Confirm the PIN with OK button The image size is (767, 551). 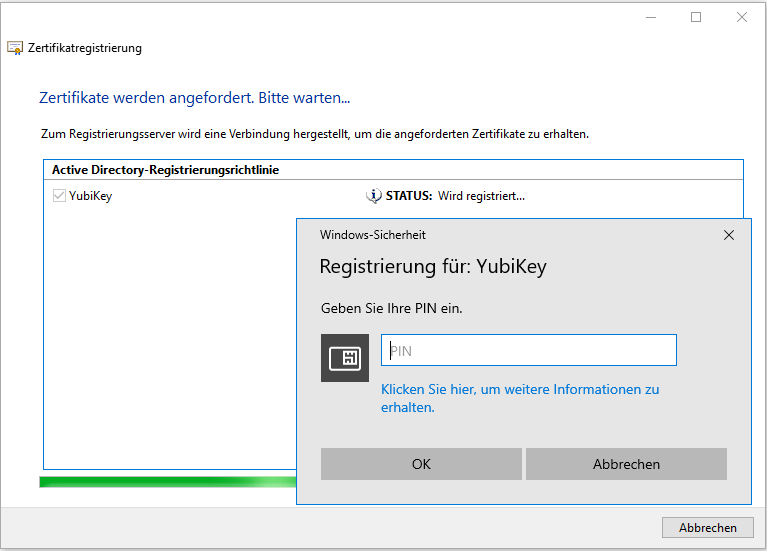(421, 464)
